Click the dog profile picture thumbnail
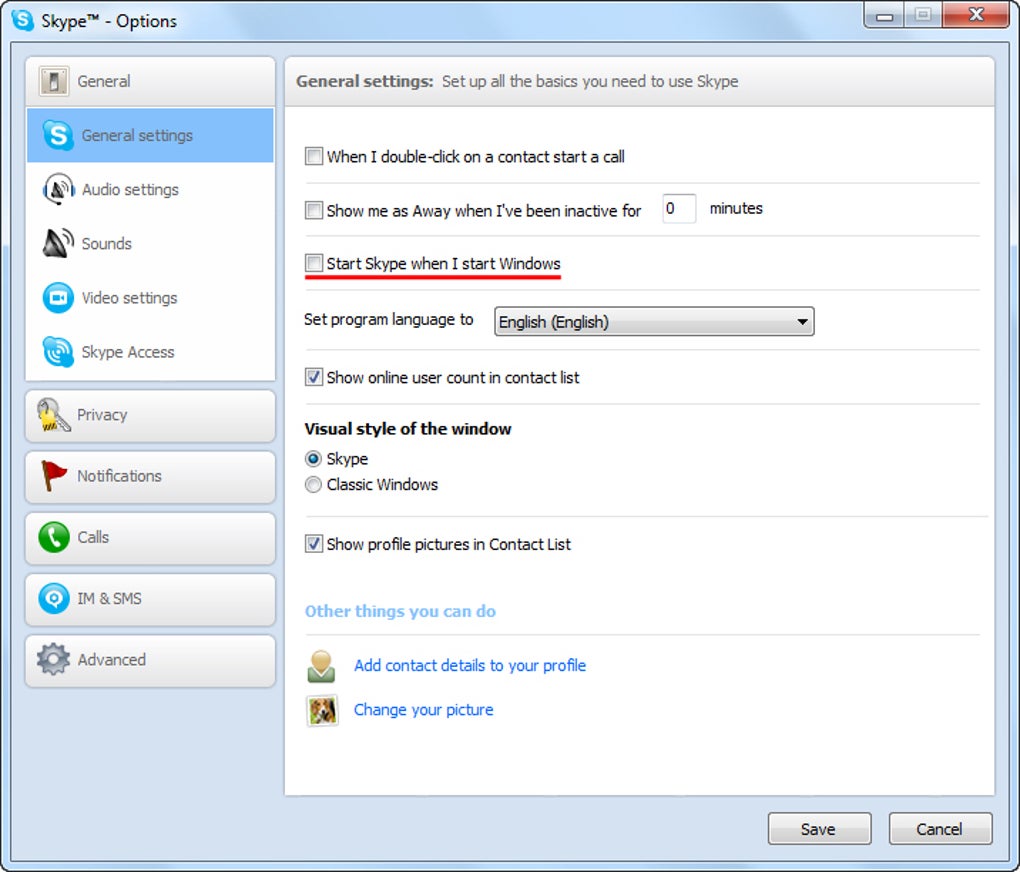The width and height of the screenshot is (1020, 872). [322, 710]
